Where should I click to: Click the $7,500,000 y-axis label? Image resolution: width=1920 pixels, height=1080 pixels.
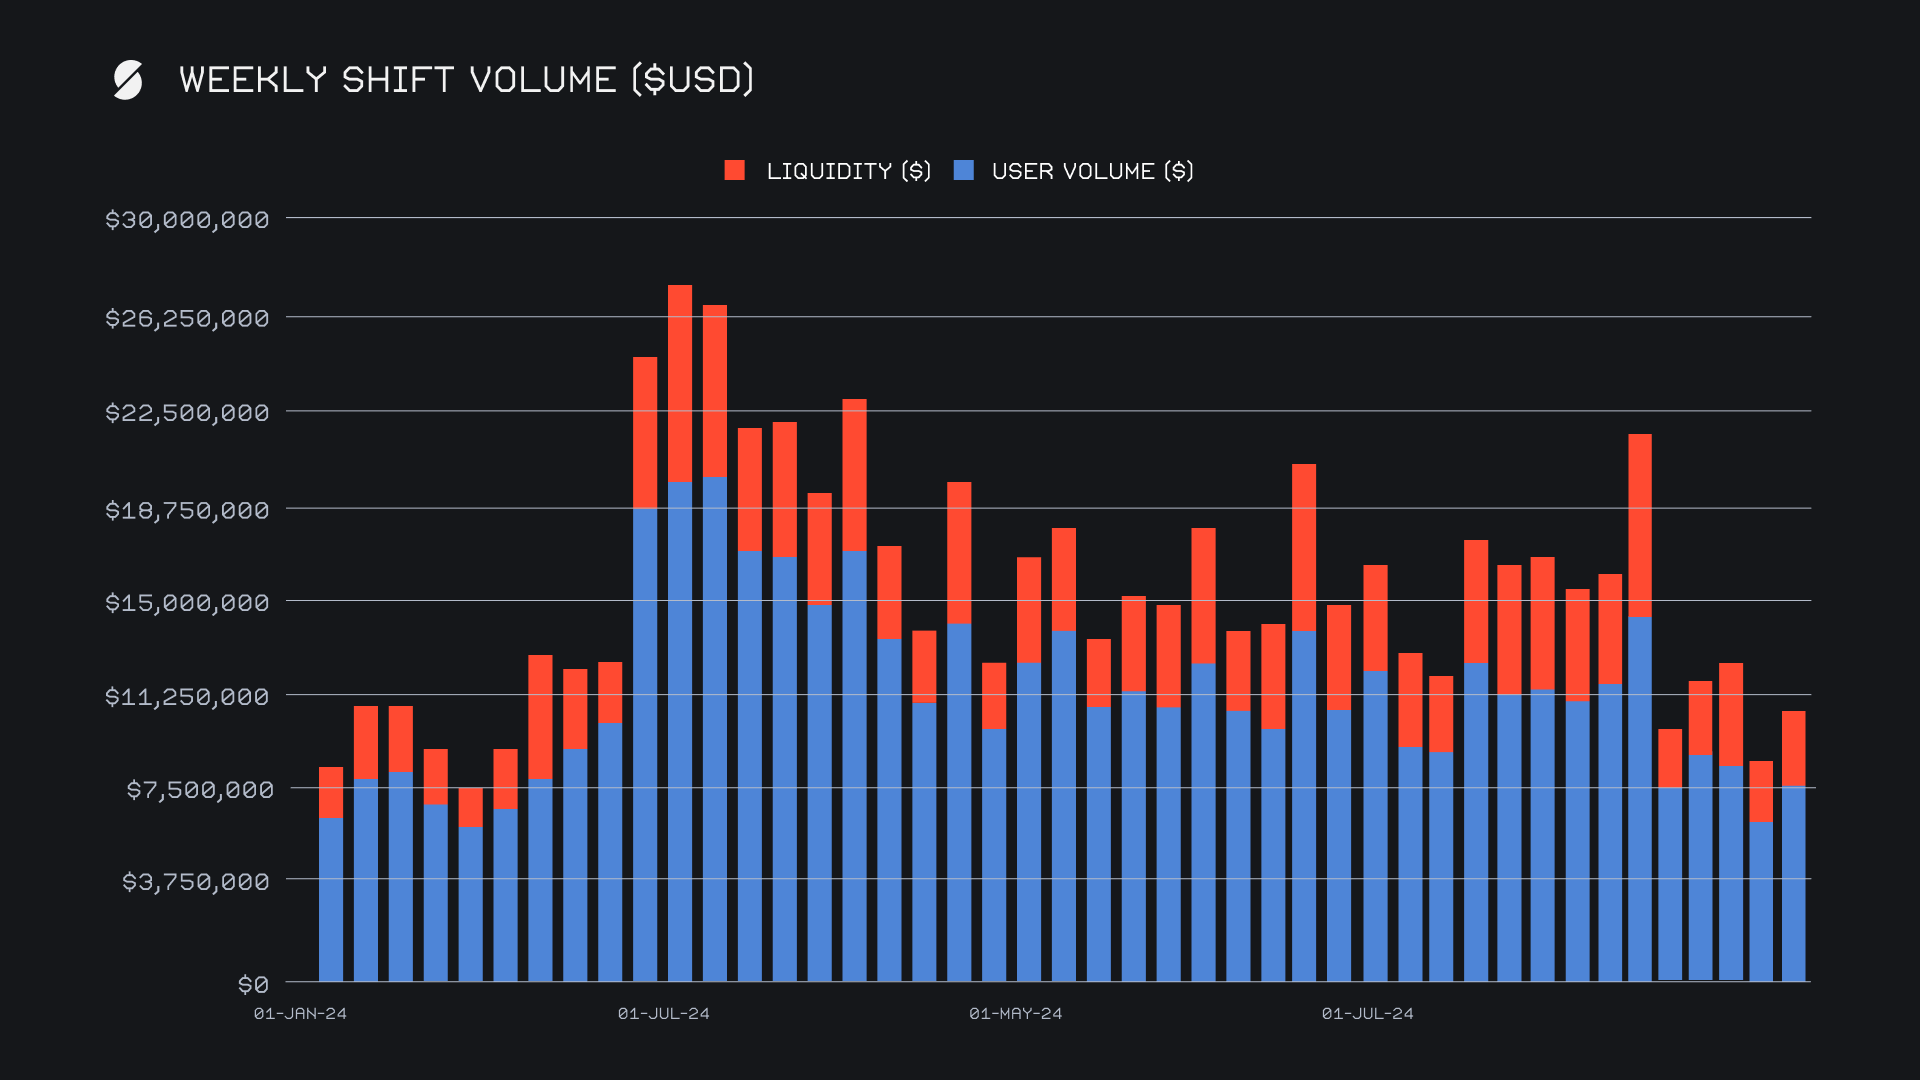coord(199,790)
